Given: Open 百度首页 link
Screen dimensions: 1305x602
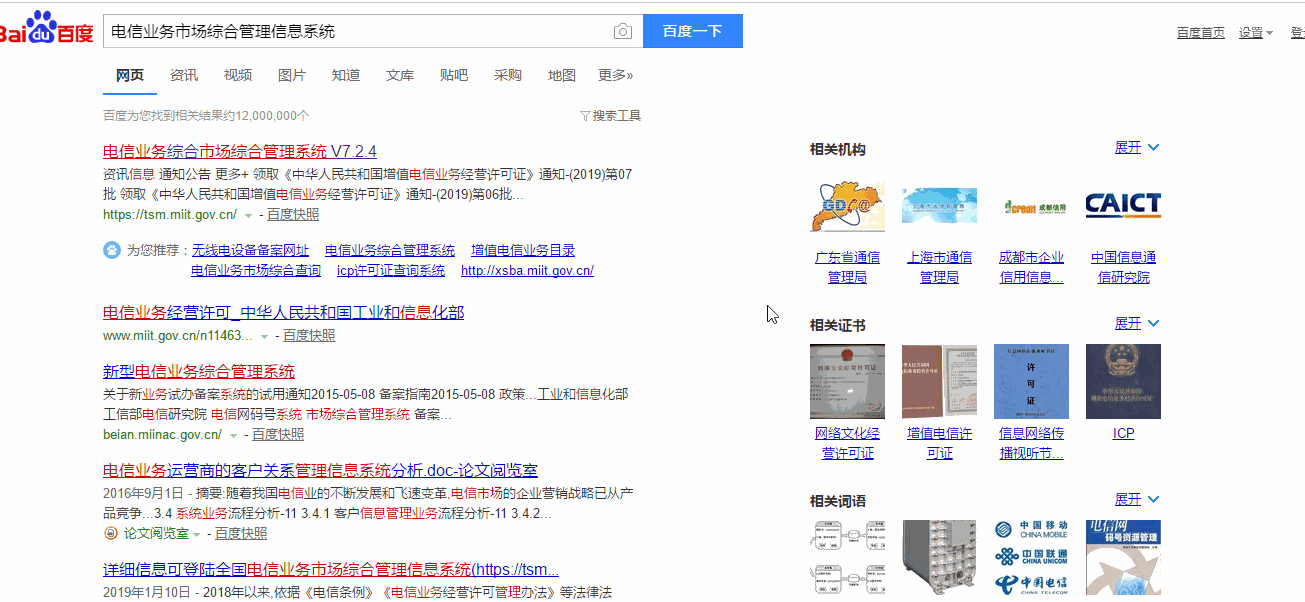Looking at the screenshot, I should pos(1200,32).
